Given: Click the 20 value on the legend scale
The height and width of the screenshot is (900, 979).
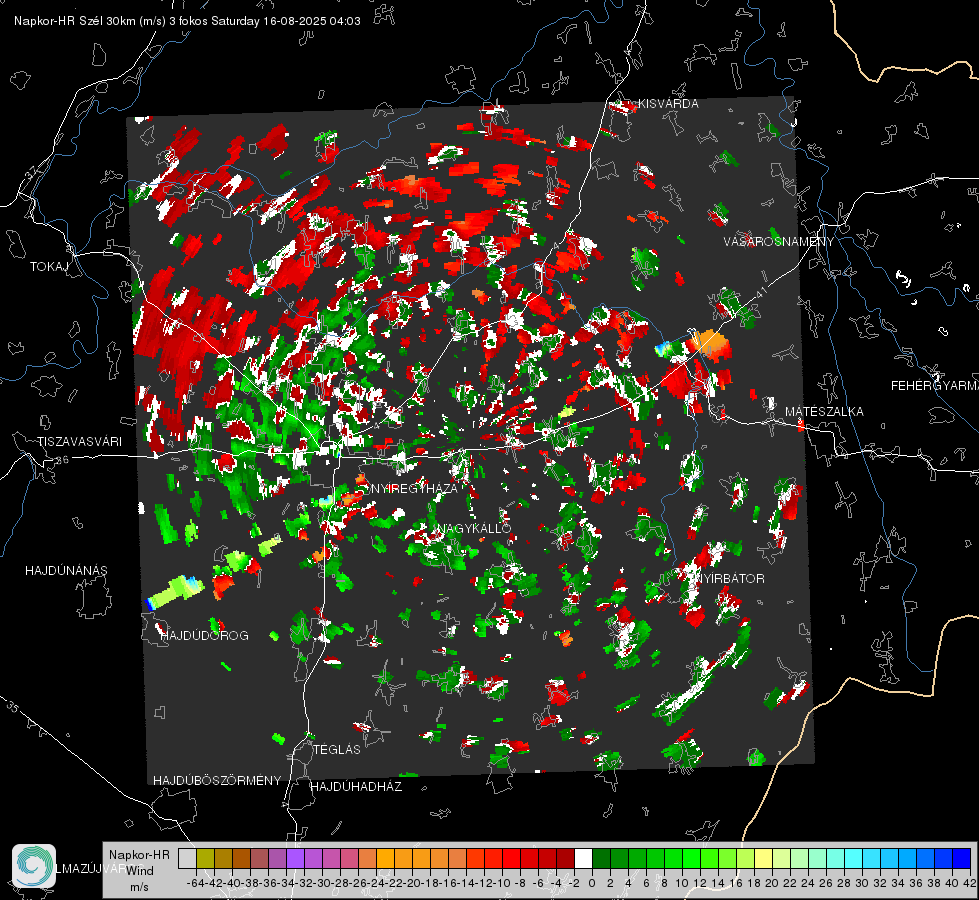Looking at the screenshot, I should (x=772, y=883).
